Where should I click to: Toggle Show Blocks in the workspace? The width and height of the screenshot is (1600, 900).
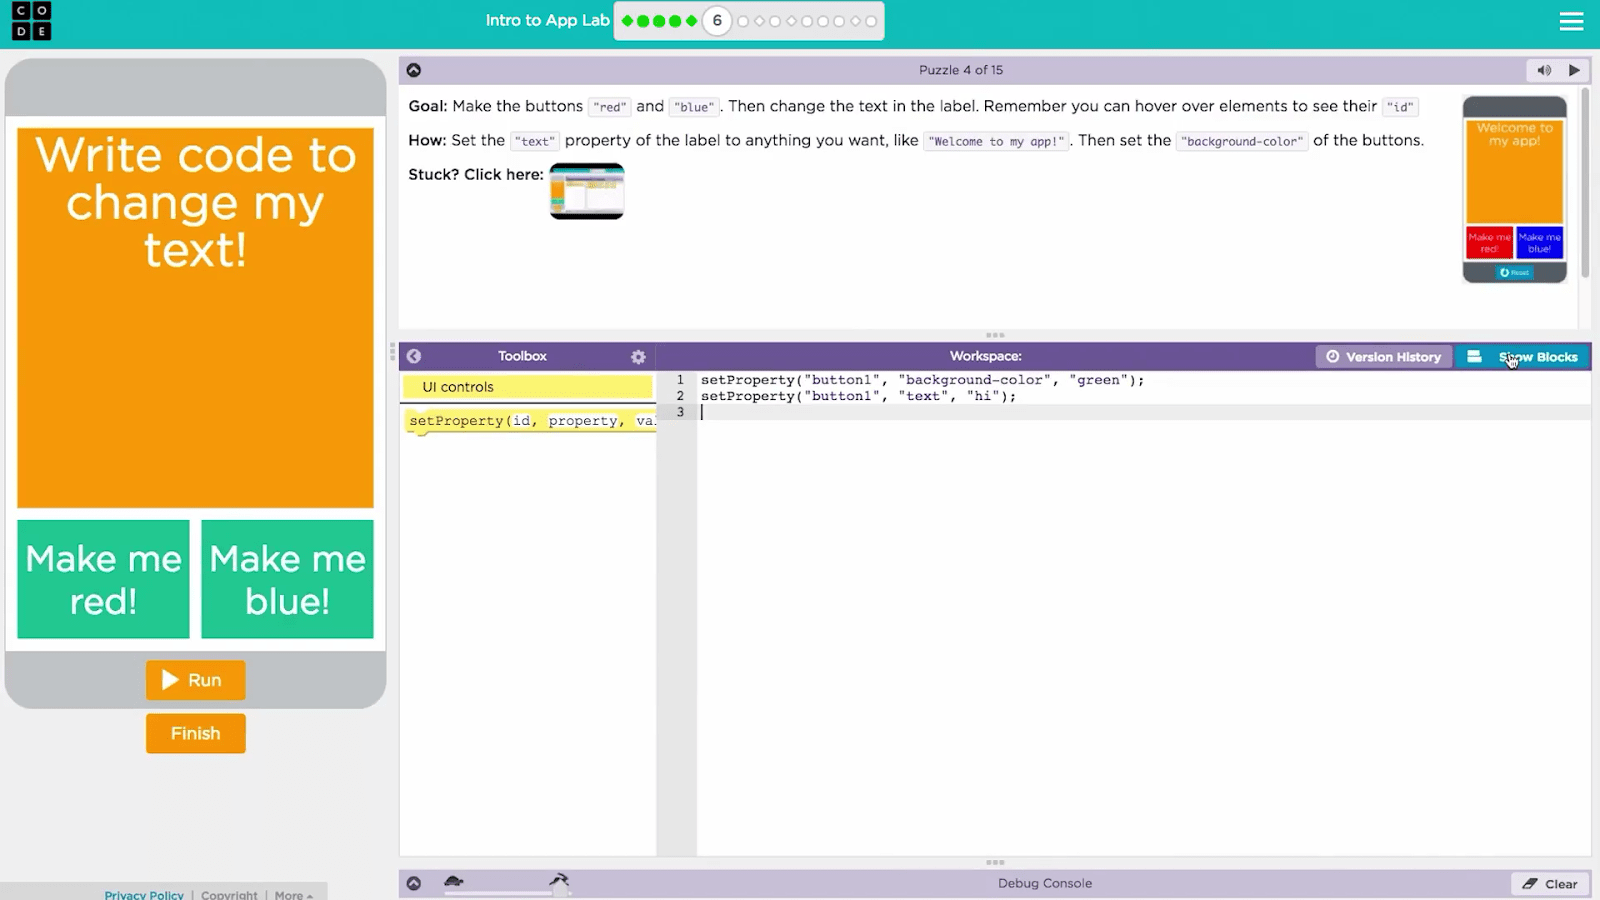[1522, 356]
